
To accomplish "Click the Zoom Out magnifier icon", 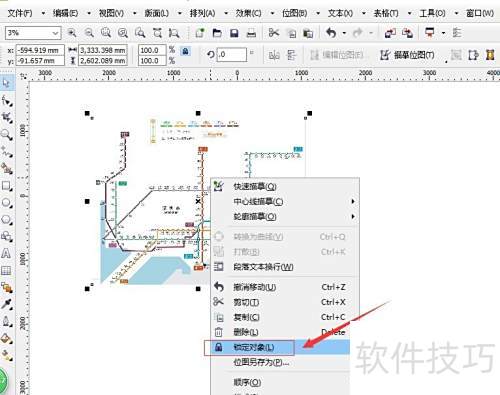I will 89,33.
